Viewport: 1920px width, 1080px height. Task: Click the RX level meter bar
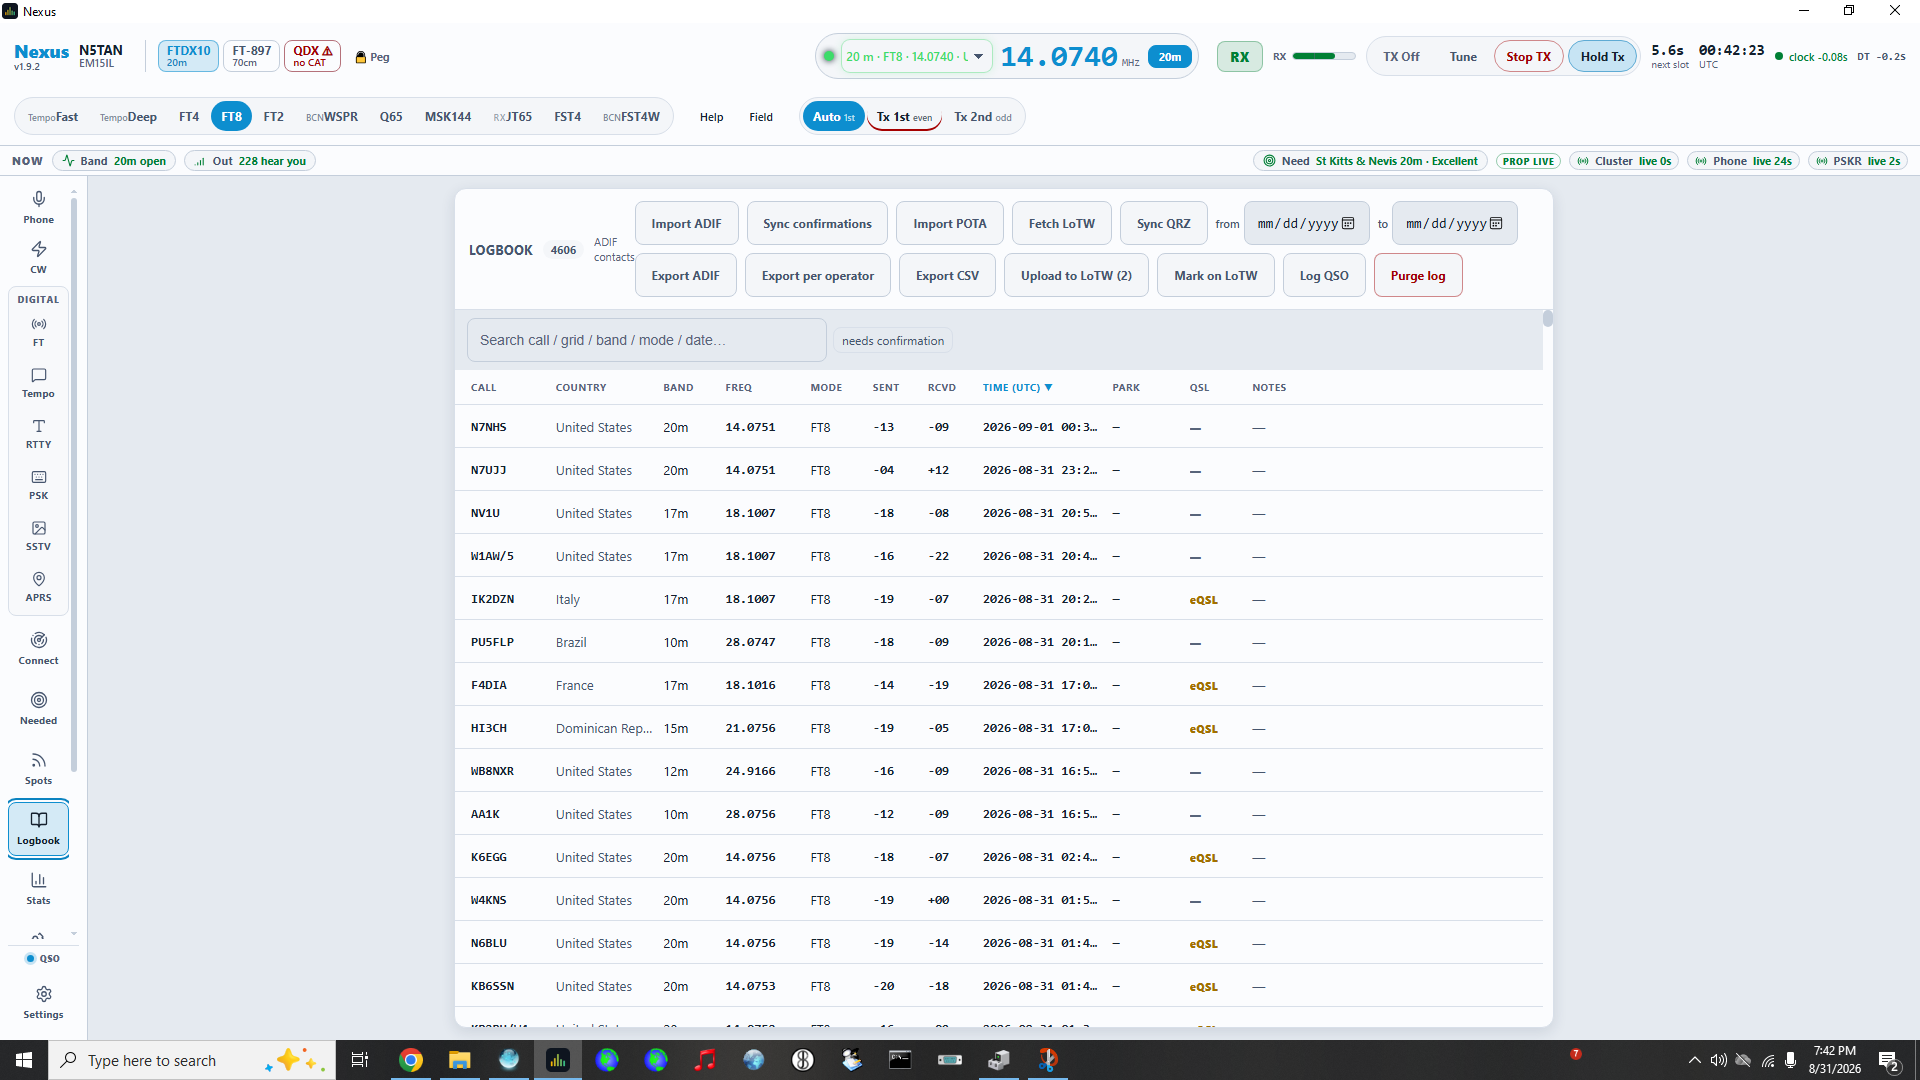[x=1323, y=57]
